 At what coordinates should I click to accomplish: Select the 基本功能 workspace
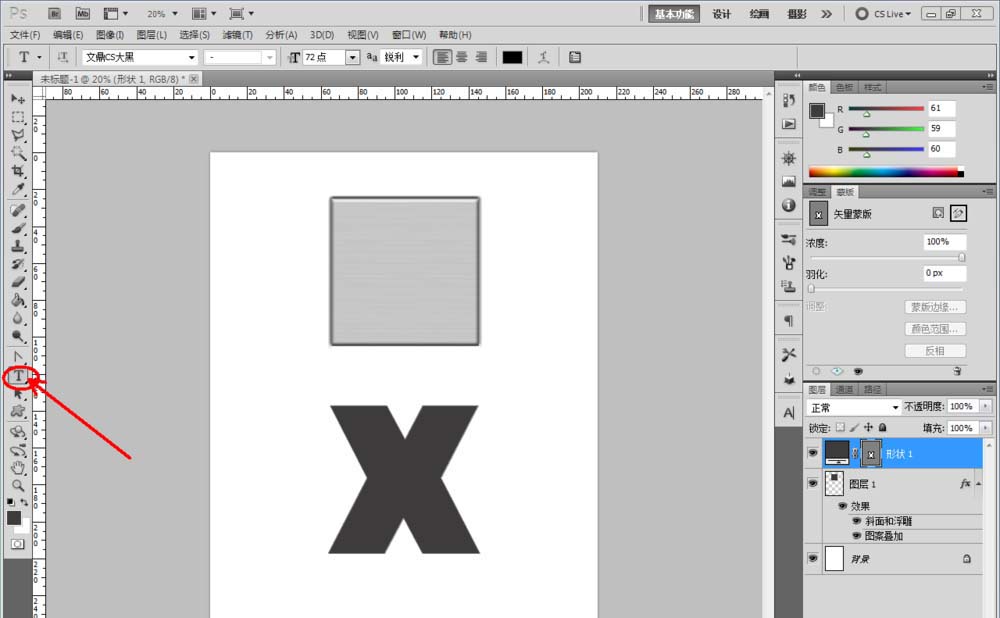674,14
